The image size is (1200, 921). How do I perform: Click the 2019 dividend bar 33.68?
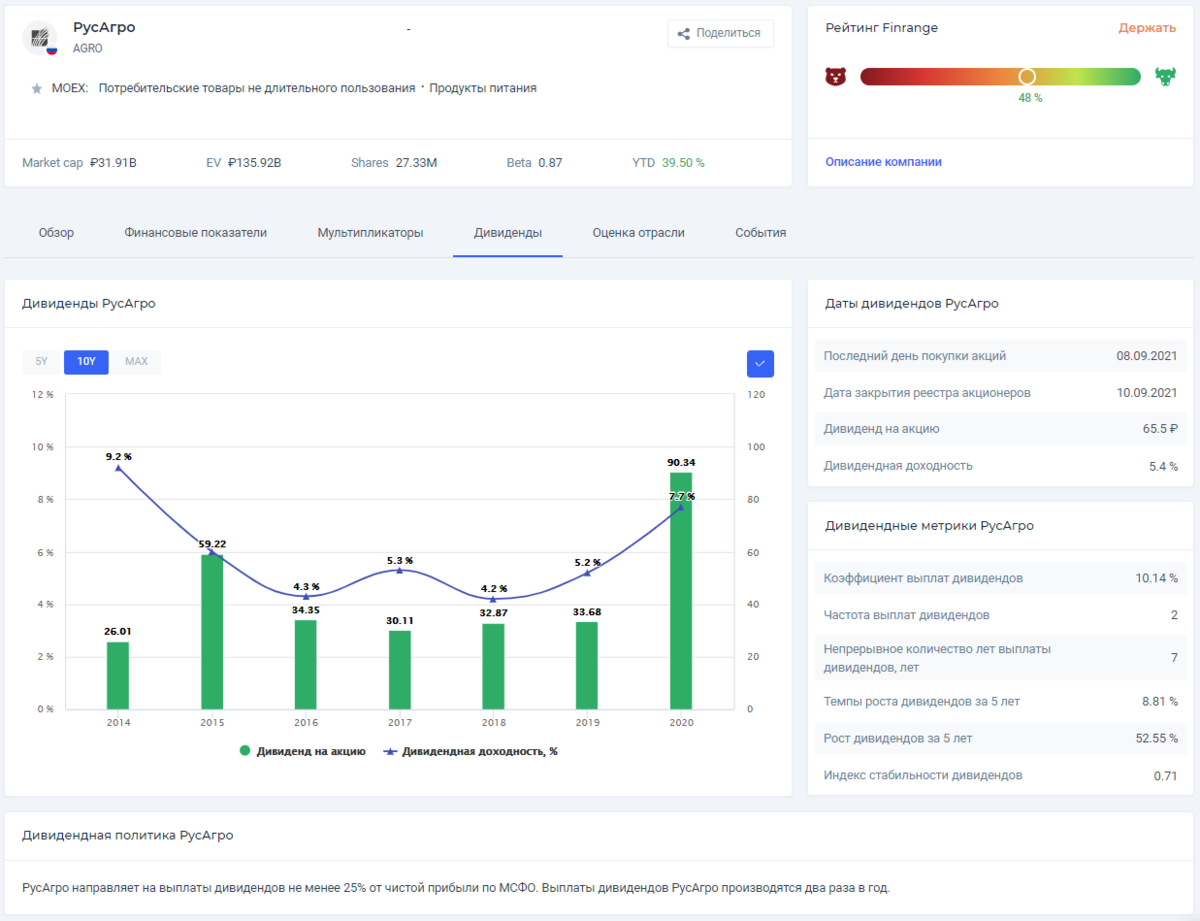(587, 665)
